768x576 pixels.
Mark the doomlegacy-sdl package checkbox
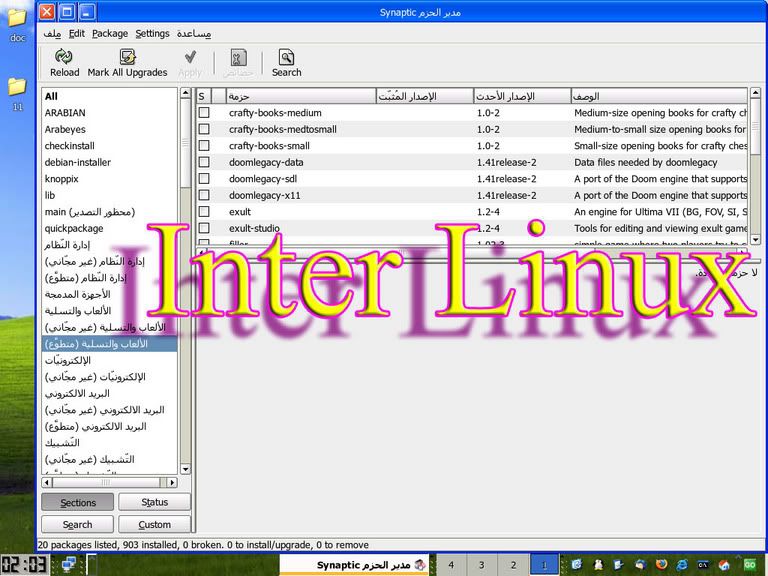204,179
